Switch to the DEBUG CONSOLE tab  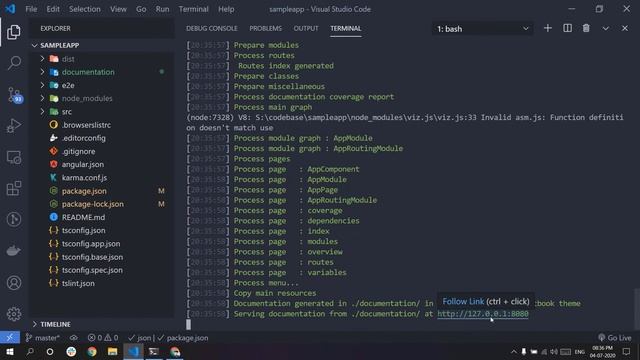pos(211,29)
